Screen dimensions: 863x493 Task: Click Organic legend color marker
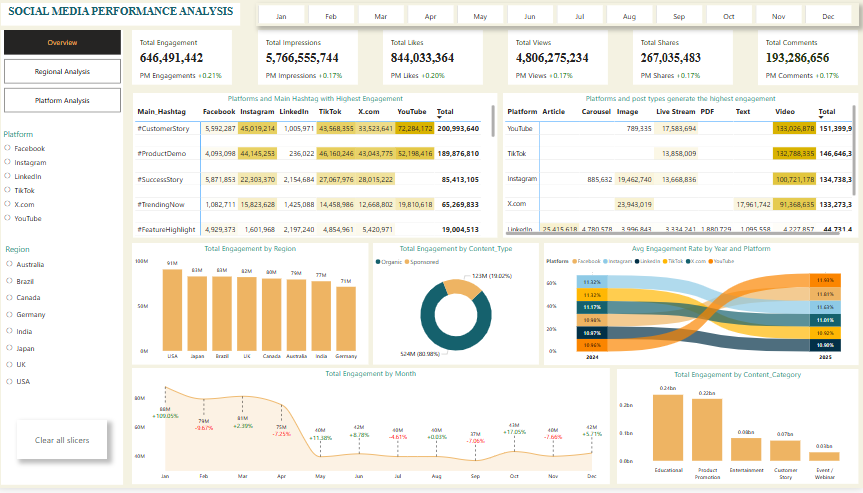coord(378,262)
